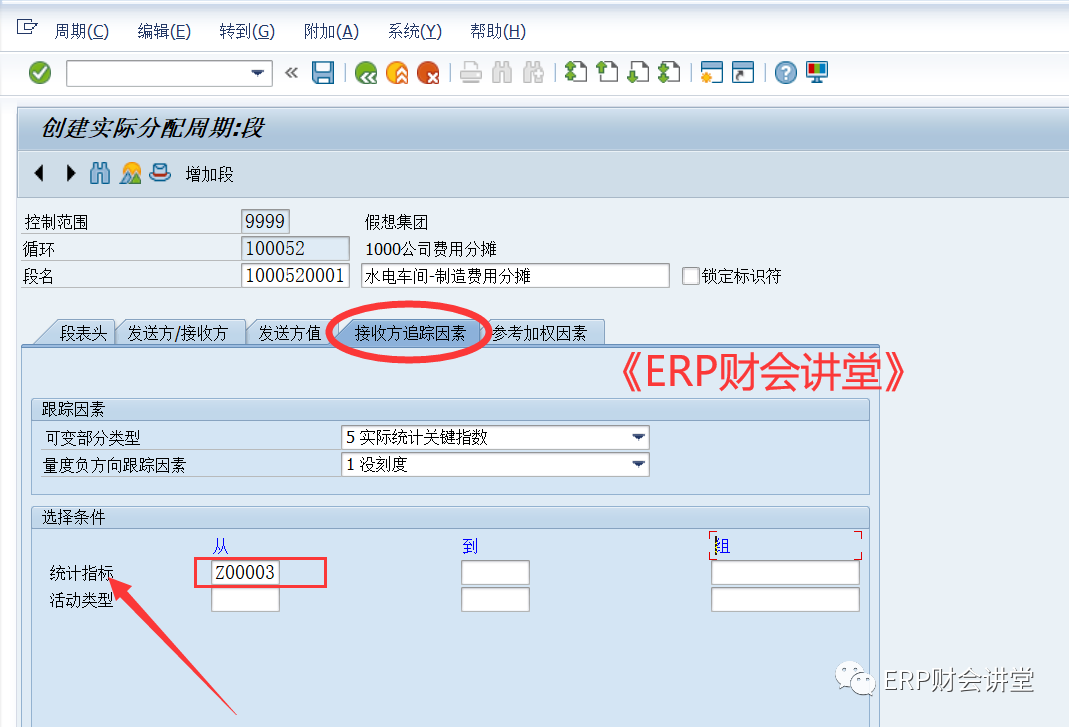The height and width of the screenshot is (727, 1069).
Task: Click the 统计指标 from field containing Z00003
Action: tap(245, 573)
